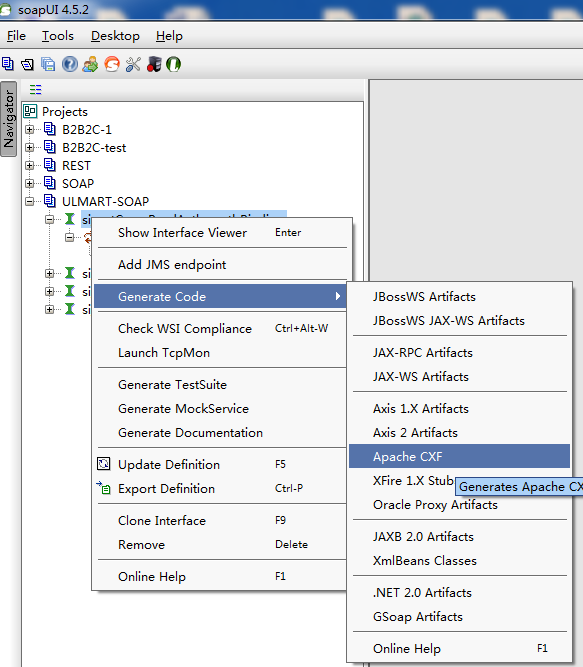Open the Desktop menu

click(115, 36)
